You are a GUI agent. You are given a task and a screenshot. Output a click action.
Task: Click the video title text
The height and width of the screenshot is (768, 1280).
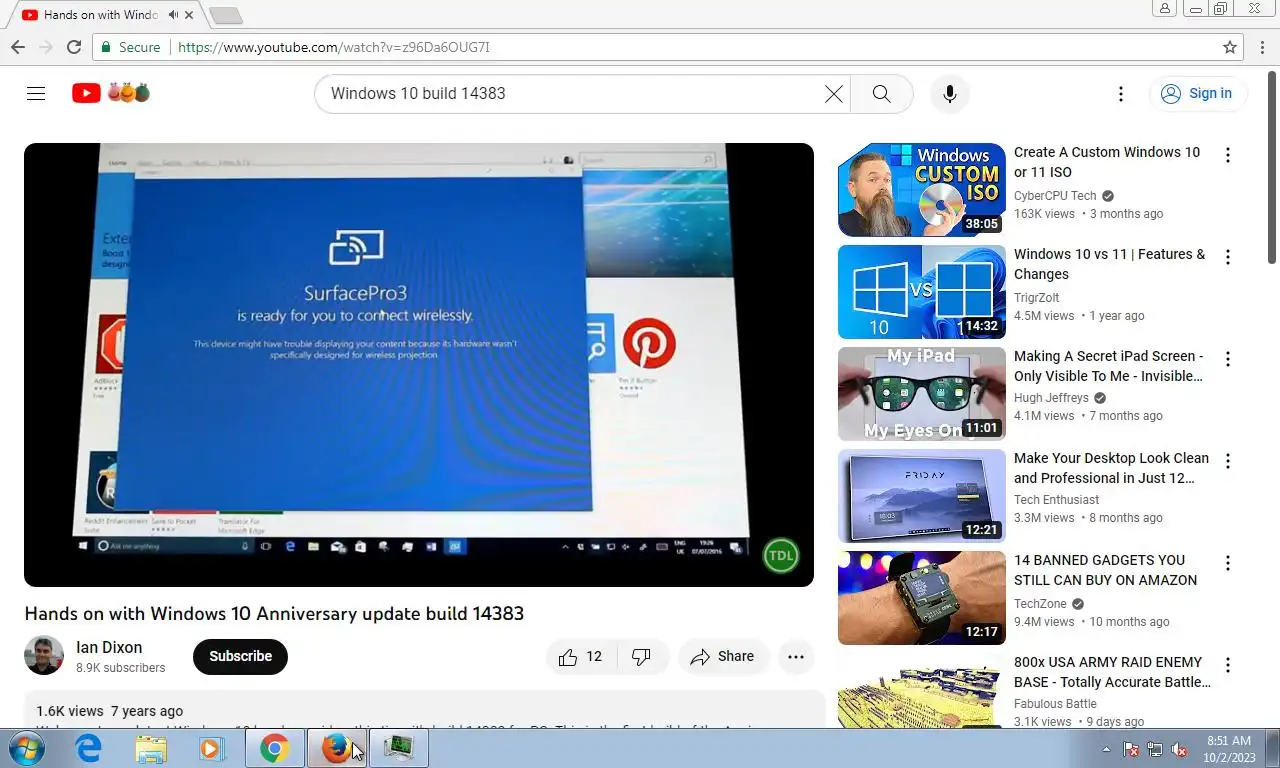(x=274, y=613)
